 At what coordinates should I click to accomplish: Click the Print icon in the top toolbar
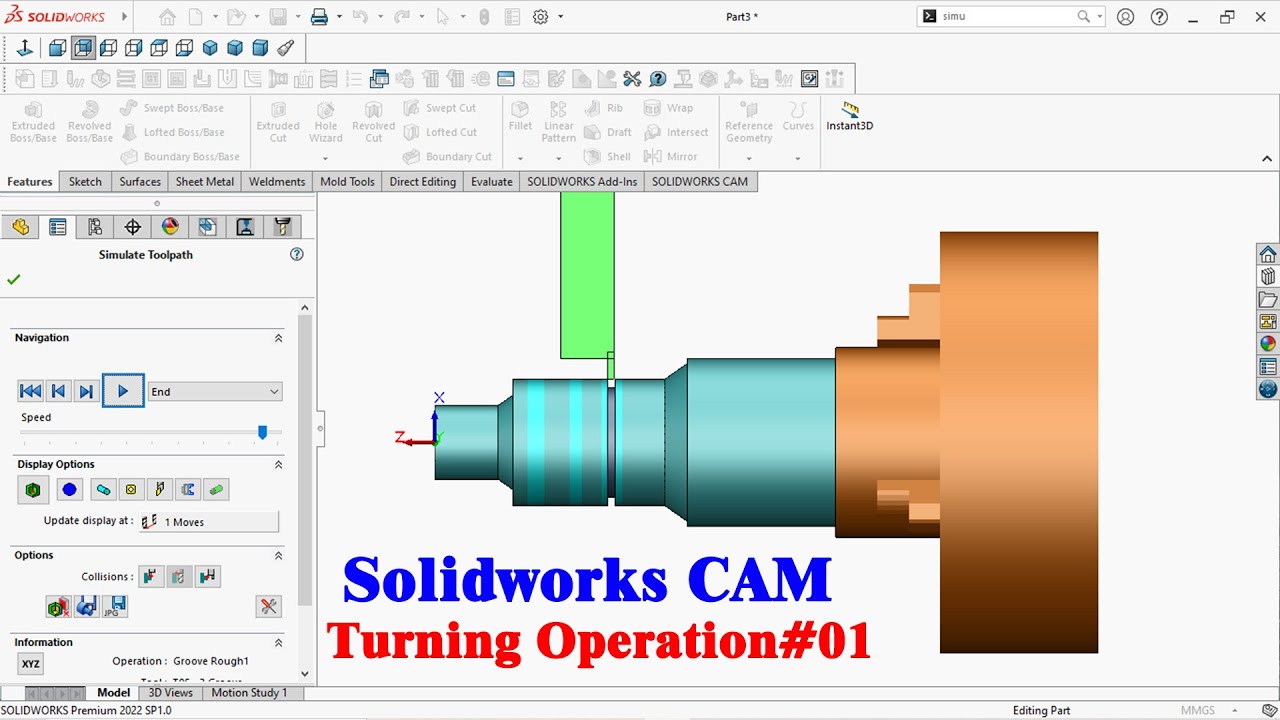(x=319, y=17)
